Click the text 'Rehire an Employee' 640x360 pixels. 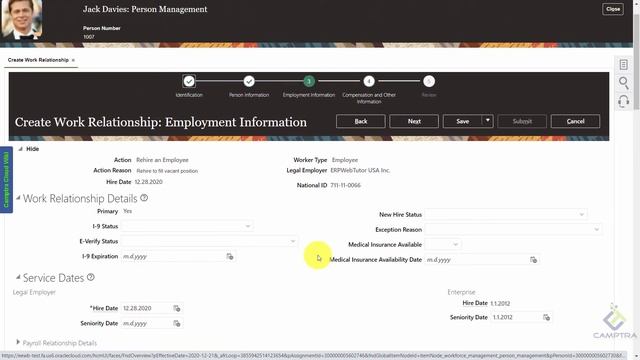[162, 160]
